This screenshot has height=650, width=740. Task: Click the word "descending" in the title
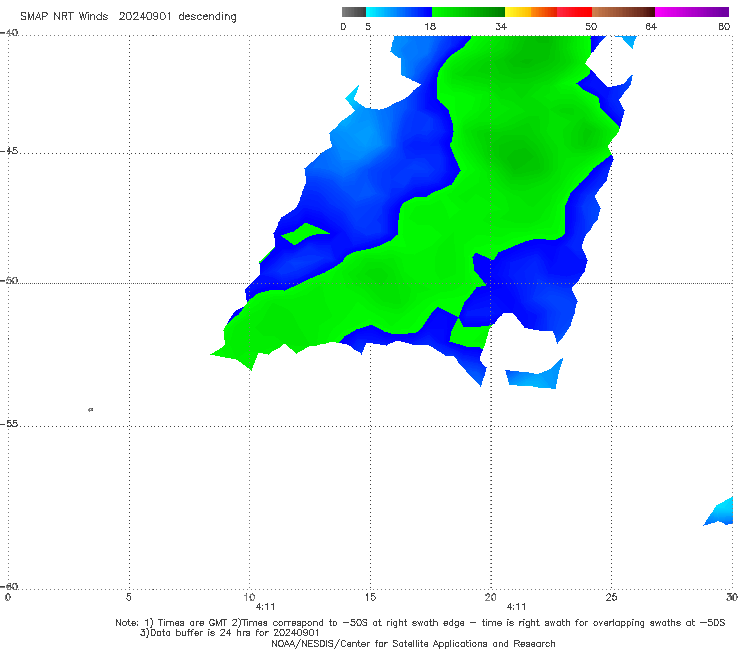pos(207,17)
